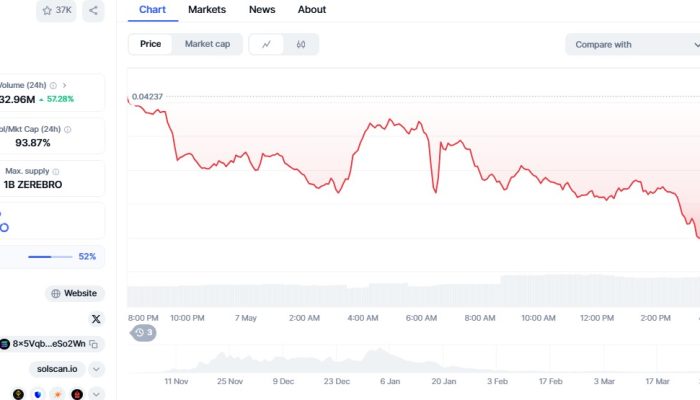Open the Markets tab
Image resolution: width=700 pixels, height=400 pixels.
click(x=207, y=10)
